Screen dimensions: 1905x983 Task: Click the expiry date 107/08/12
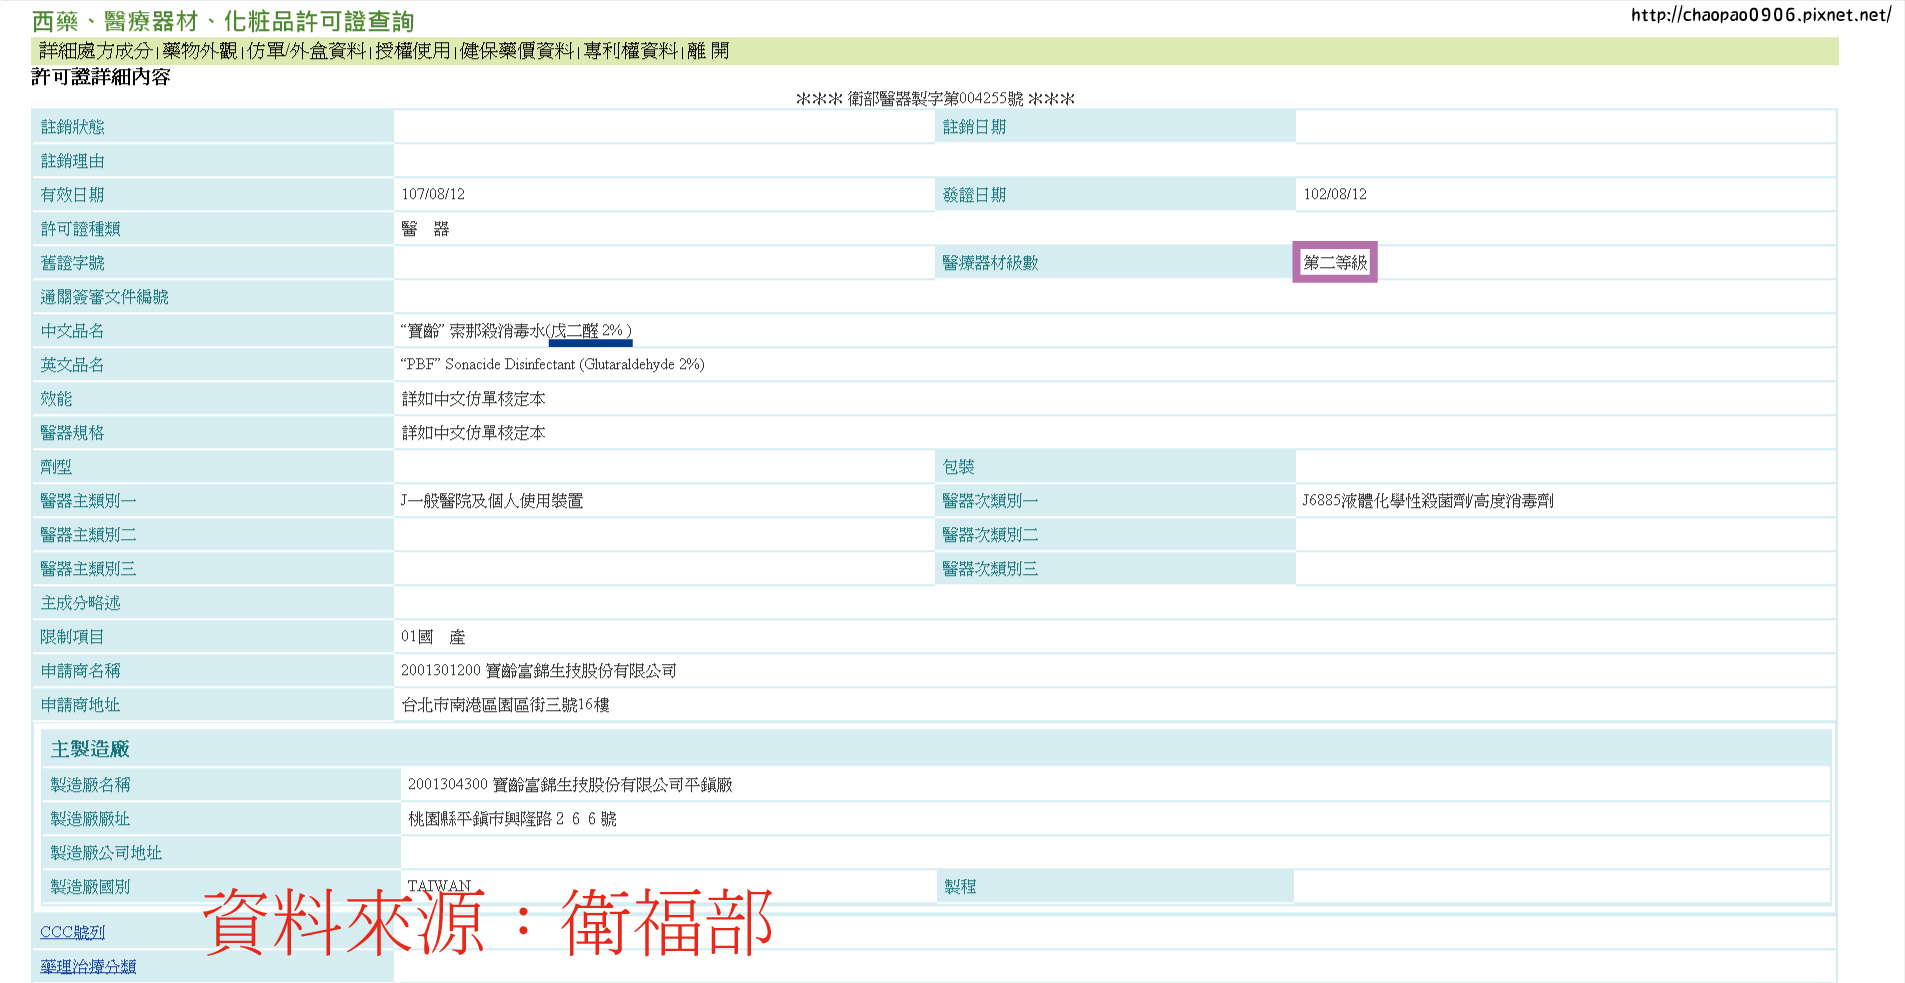[x=433, y=194]
